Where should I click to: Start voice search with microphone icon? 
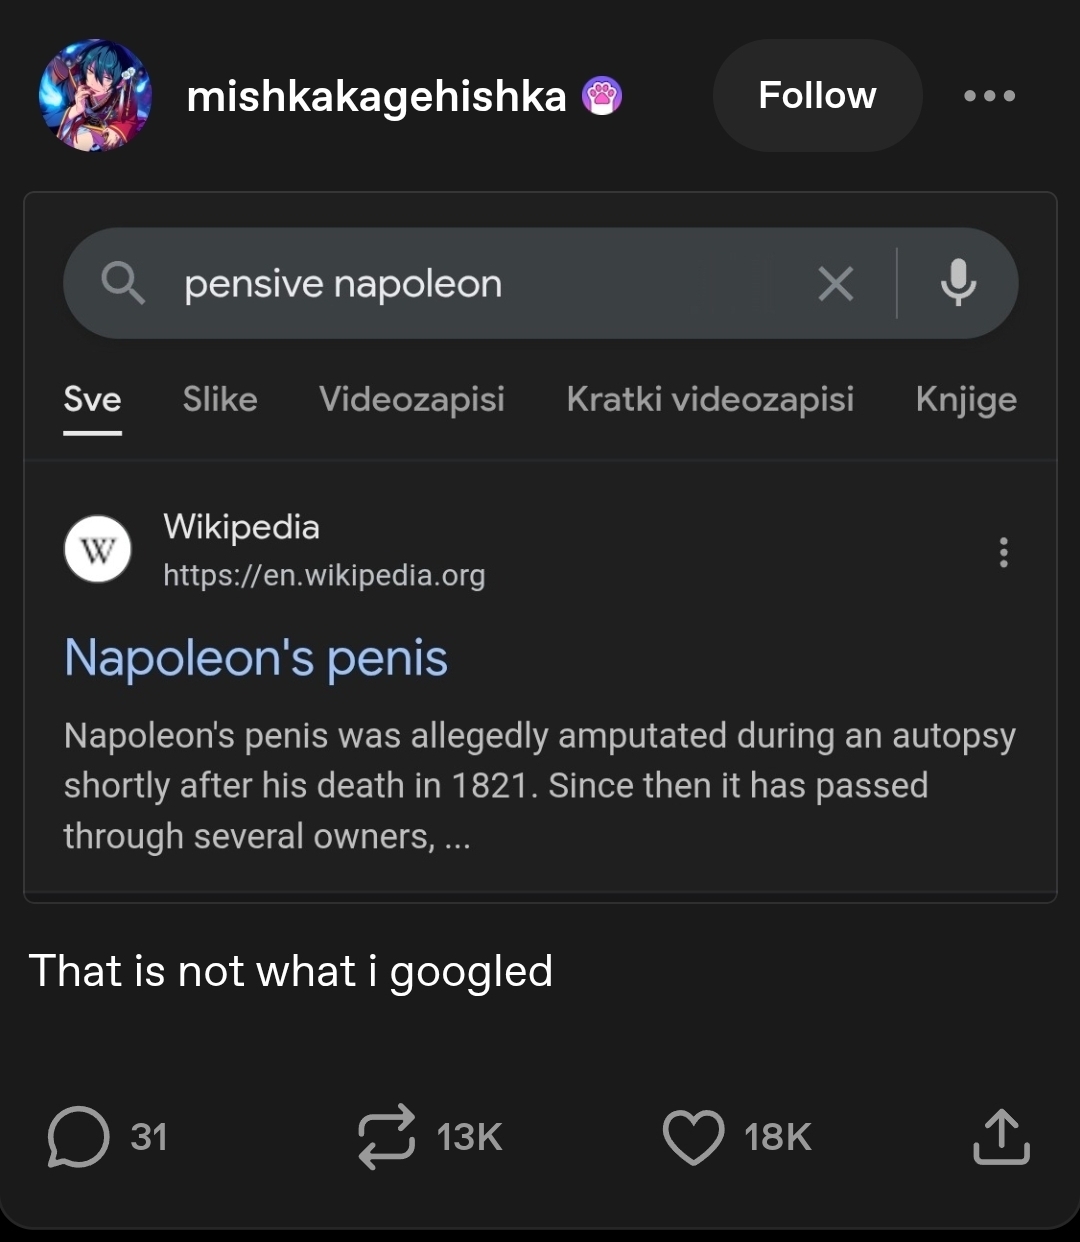(958, 283)
